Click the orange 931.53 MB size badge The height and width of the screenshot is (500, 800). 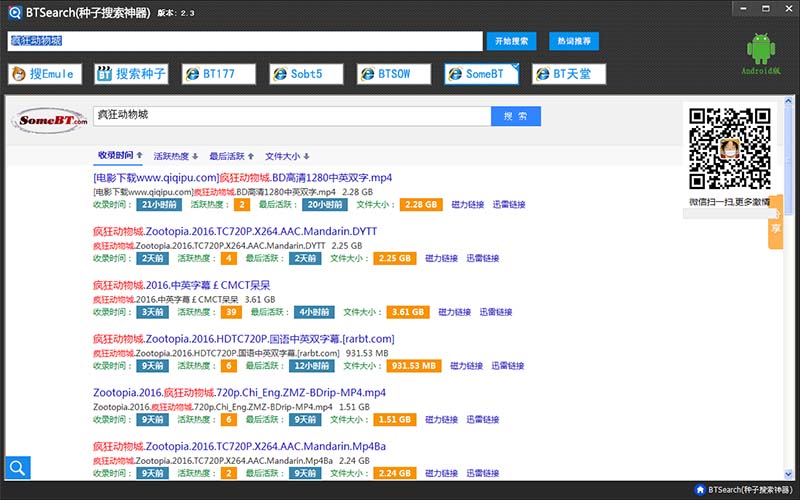point(414,366)
